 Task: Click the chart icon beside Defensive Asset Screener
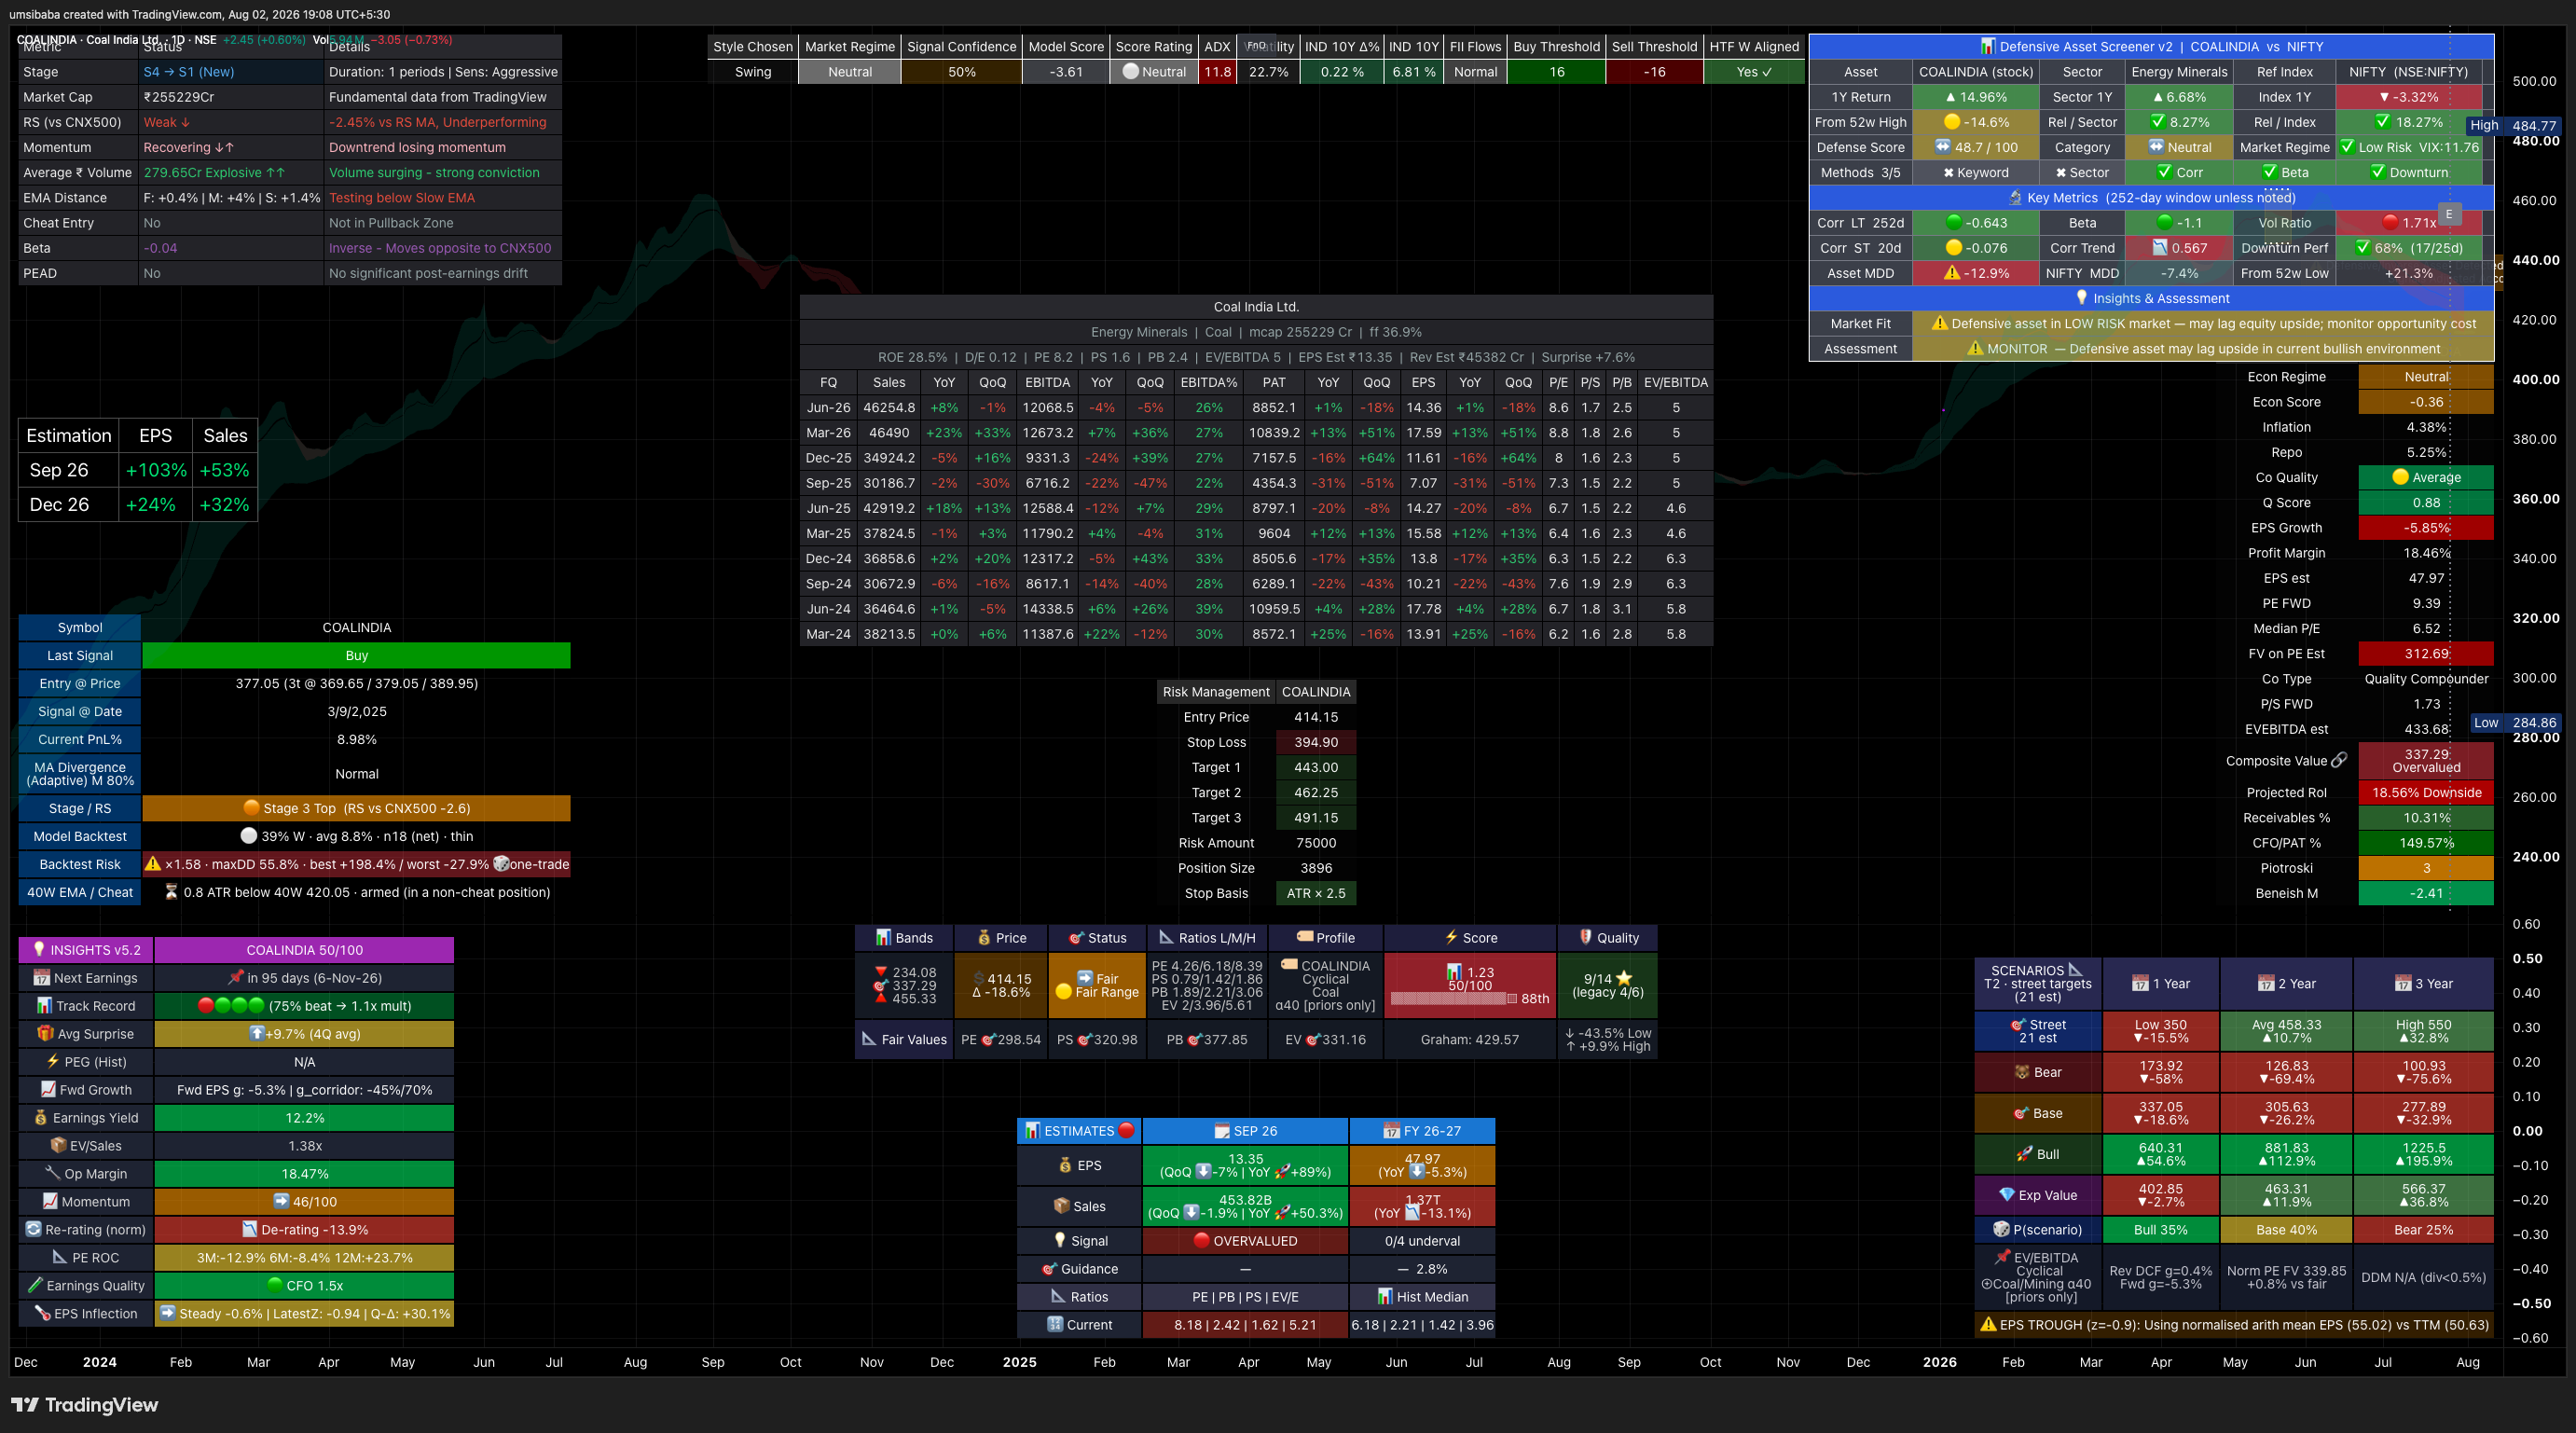point(1987,46)
